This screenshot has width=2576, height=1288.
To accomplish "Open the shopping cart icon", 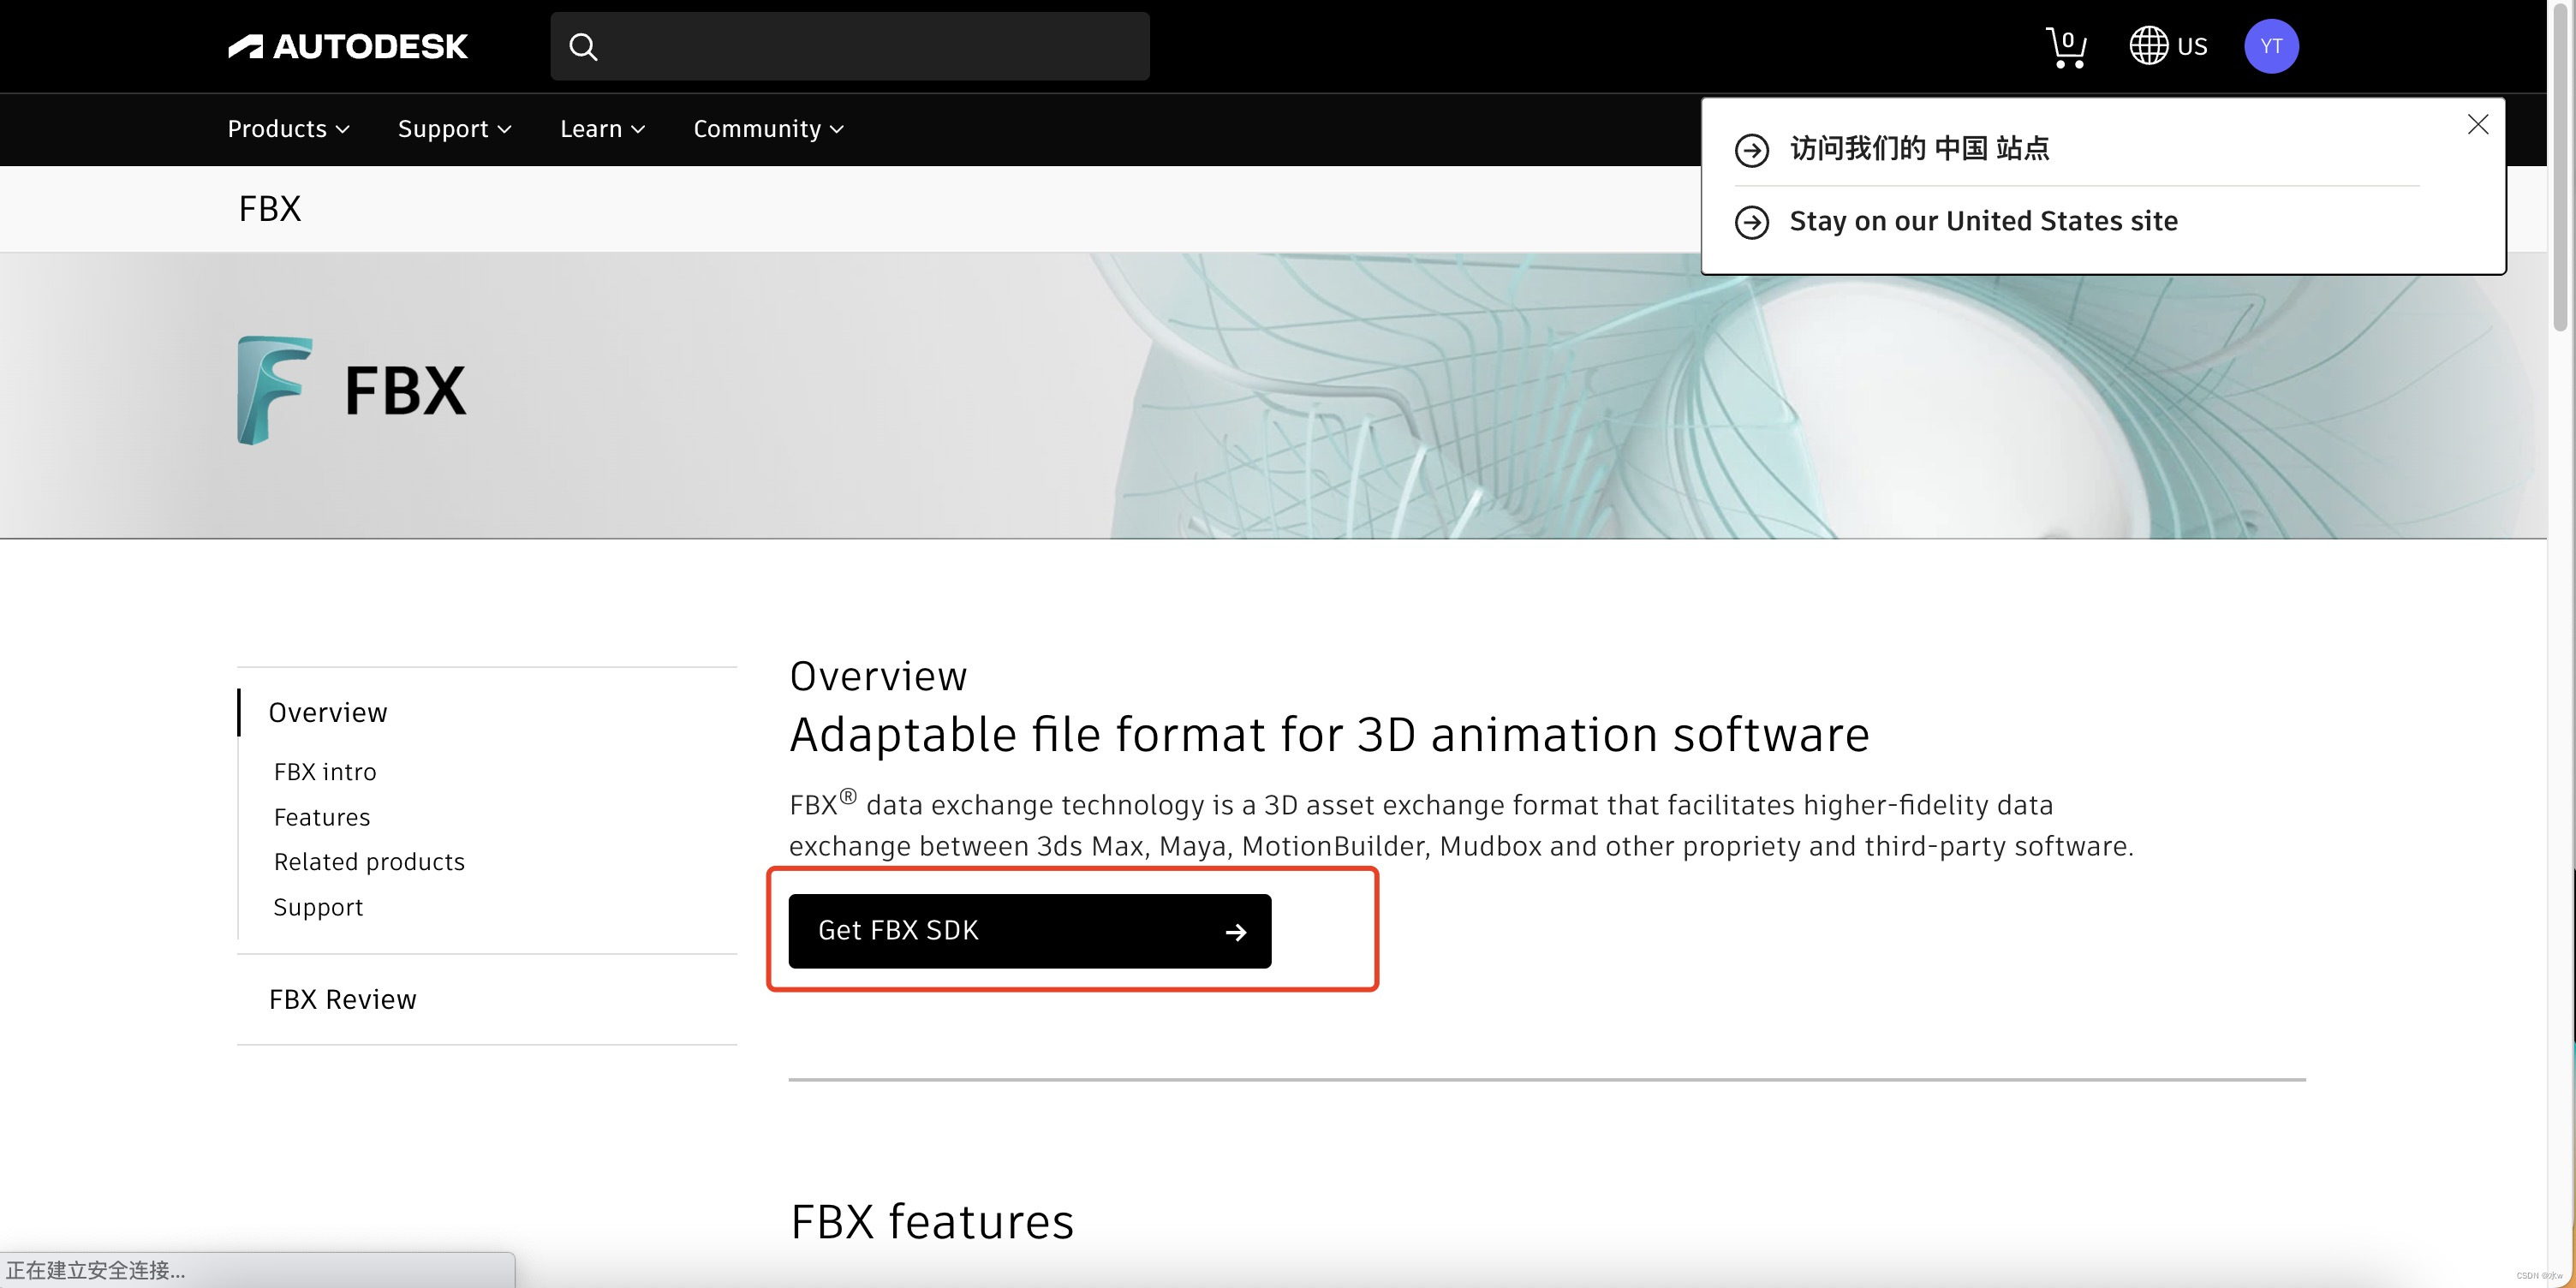I will point(2066,47).
